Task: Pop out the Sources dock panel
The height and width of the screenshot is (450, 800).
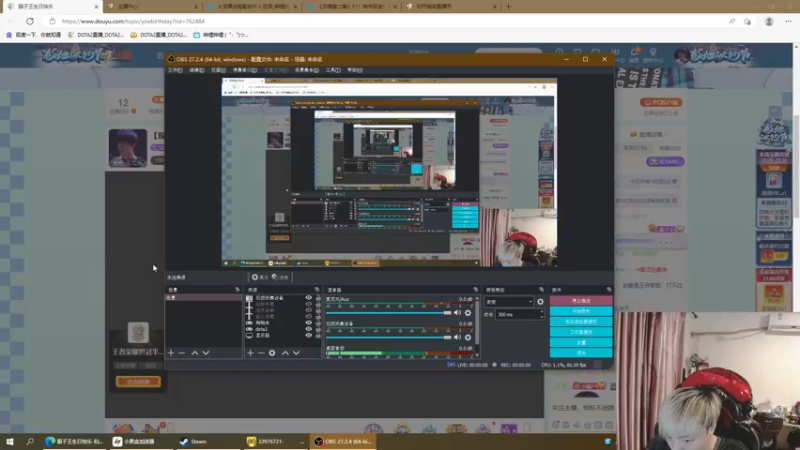Action: tap(317, 289)
